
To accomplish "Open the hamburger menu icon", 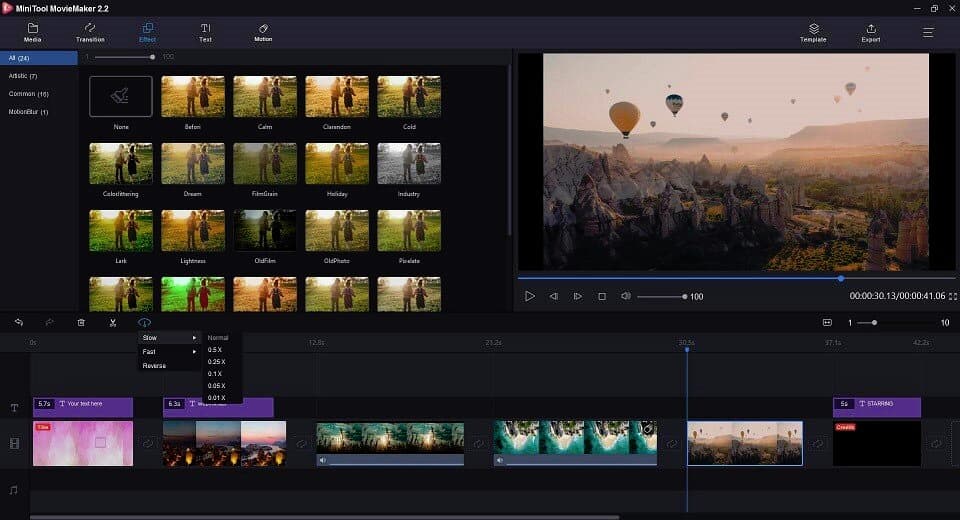I will tap(928, 32).
